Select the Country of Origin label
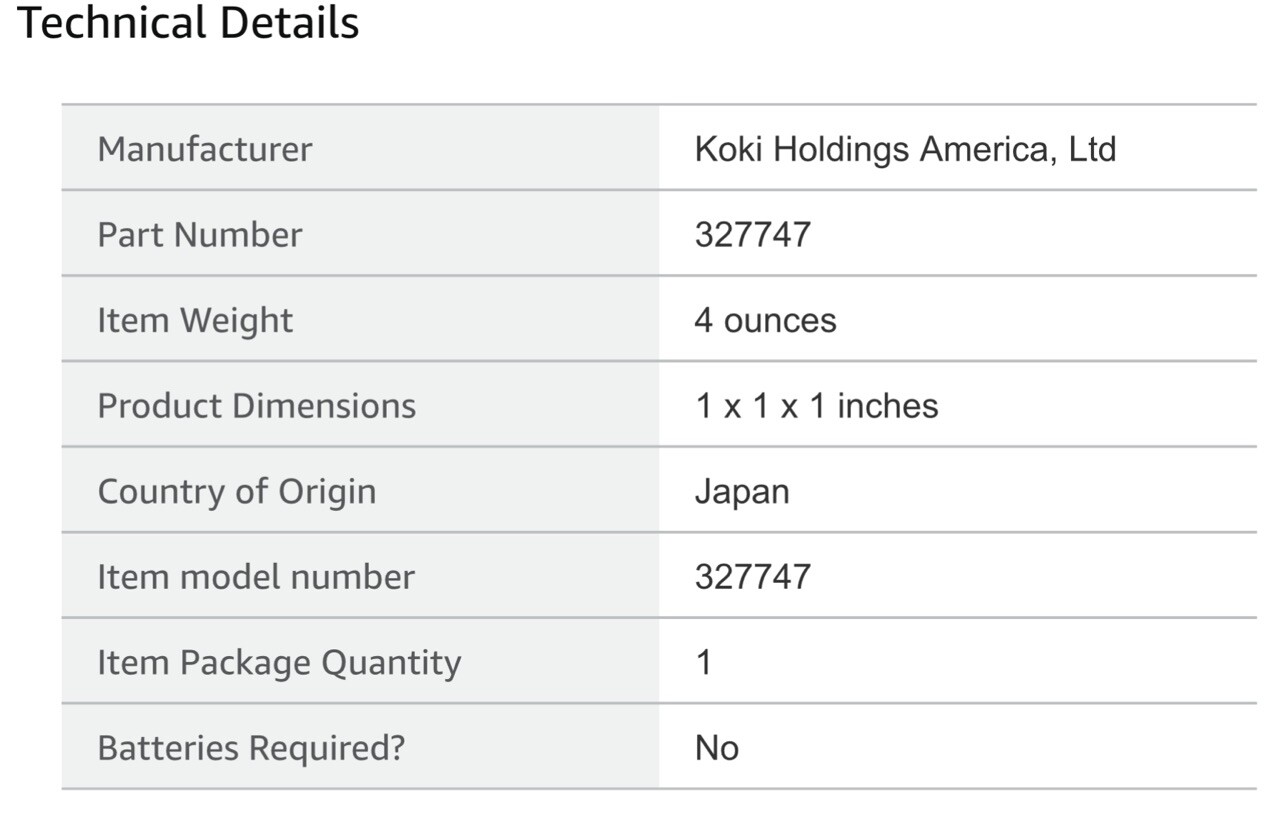This screenshot has height=831, width=1284. pos(237,492)
